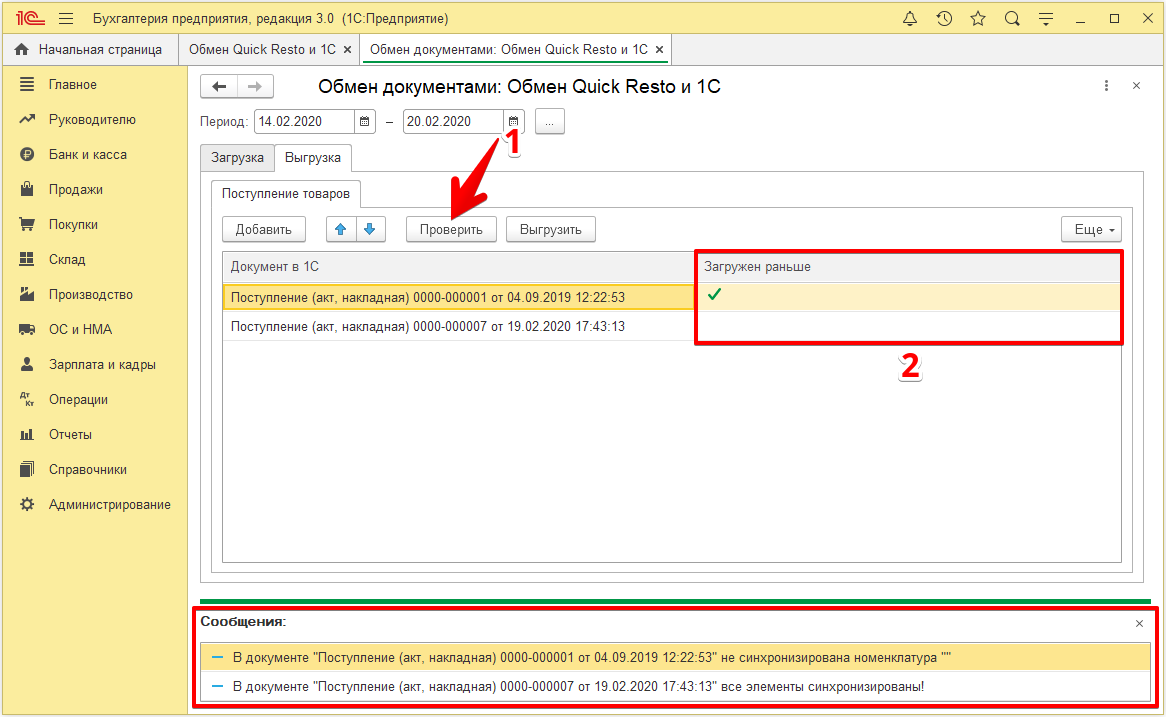Select row Поступление 0000-000001 от 04.09.2019
The width and height of the screenshot is (1166, 717).
459,297
